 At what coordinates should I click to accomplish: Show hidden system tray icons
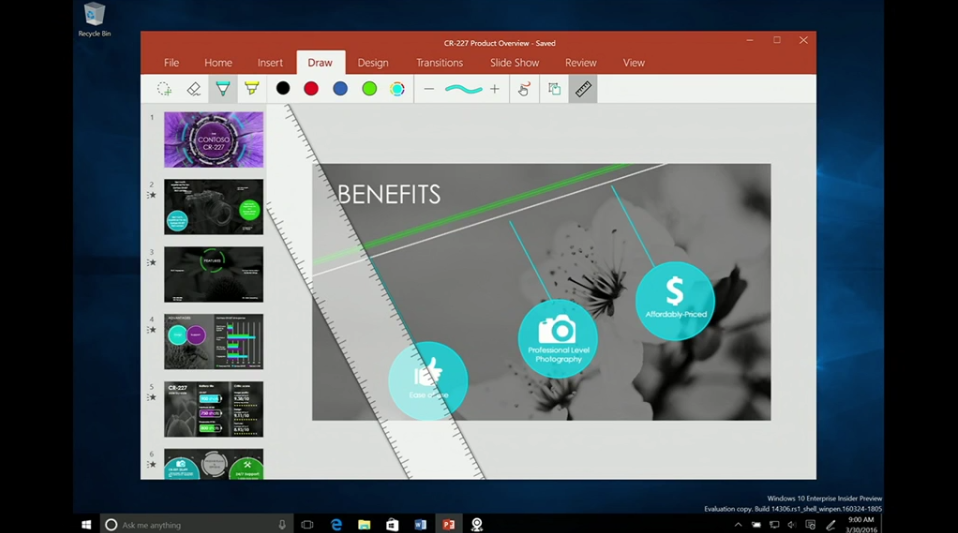pyautogui.click(x=738, y=524)
